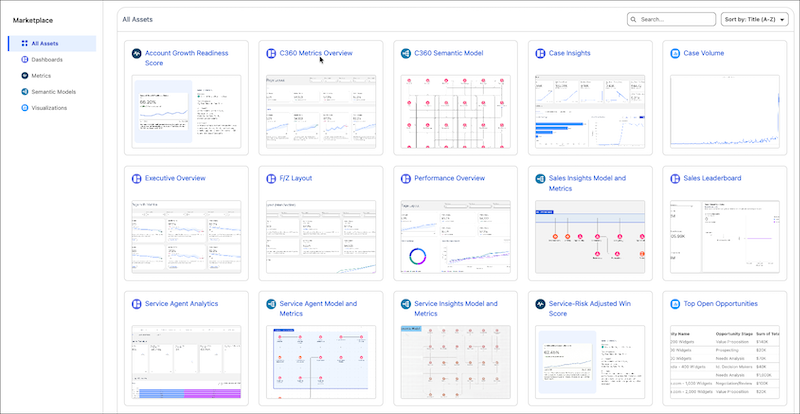Image resolution: width=800 pixels, height=414 pixels.
Task: Open Sales Insights Model and Metrics link
Action: (587, 183)
